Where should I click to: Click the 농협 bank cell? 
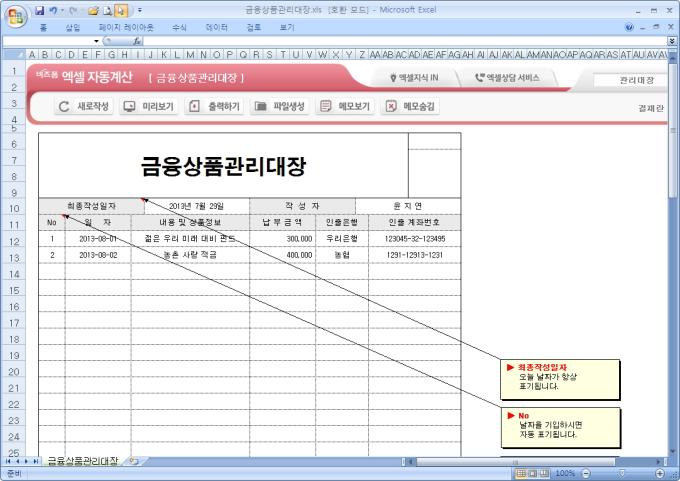(x=342, y=255)
